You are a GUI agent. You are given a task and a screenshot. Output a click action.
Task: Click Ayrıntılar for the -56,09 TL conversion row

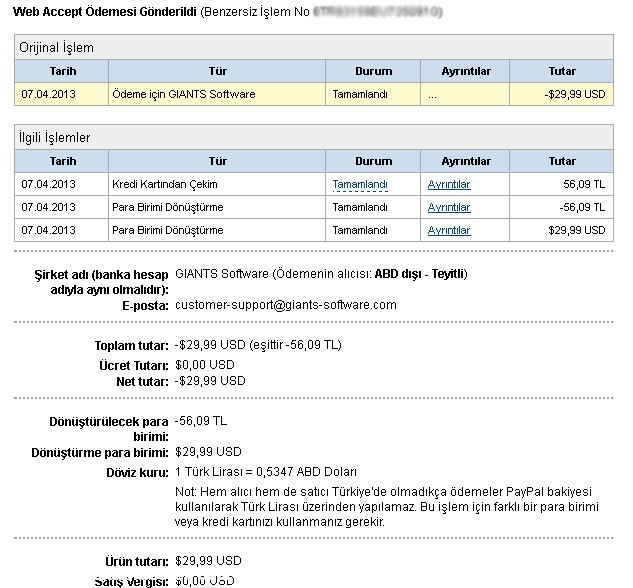click(448, 207)
